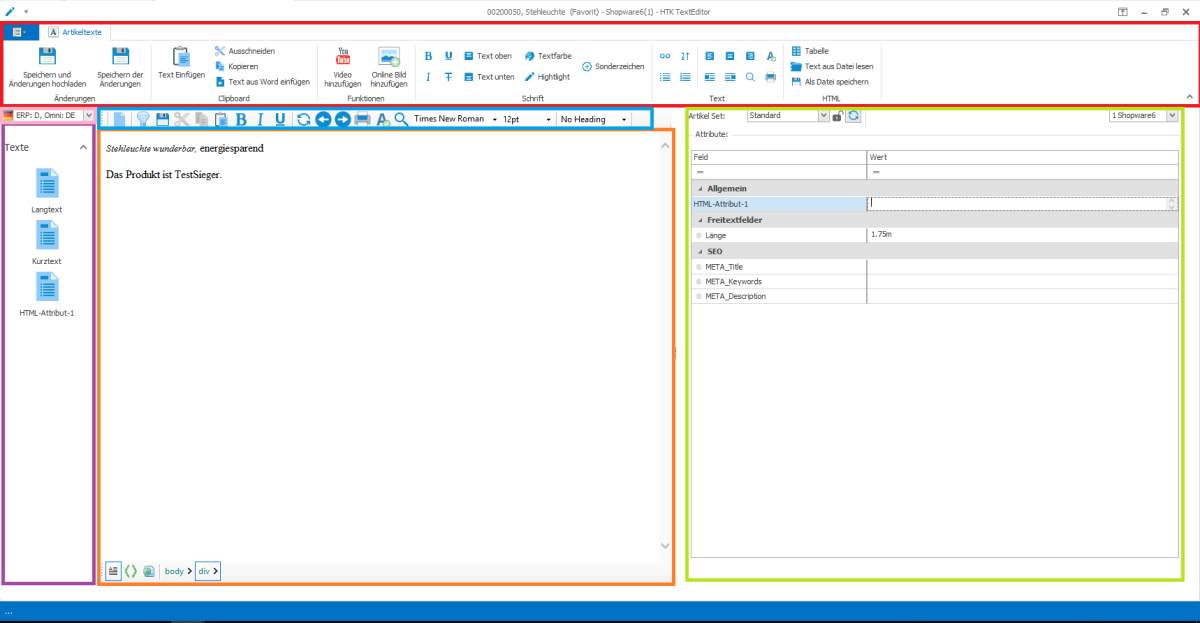This screenshot has width=1200, height=623.
Task: Click Online Bild hinzufügen icon
Action: point(389,56)
